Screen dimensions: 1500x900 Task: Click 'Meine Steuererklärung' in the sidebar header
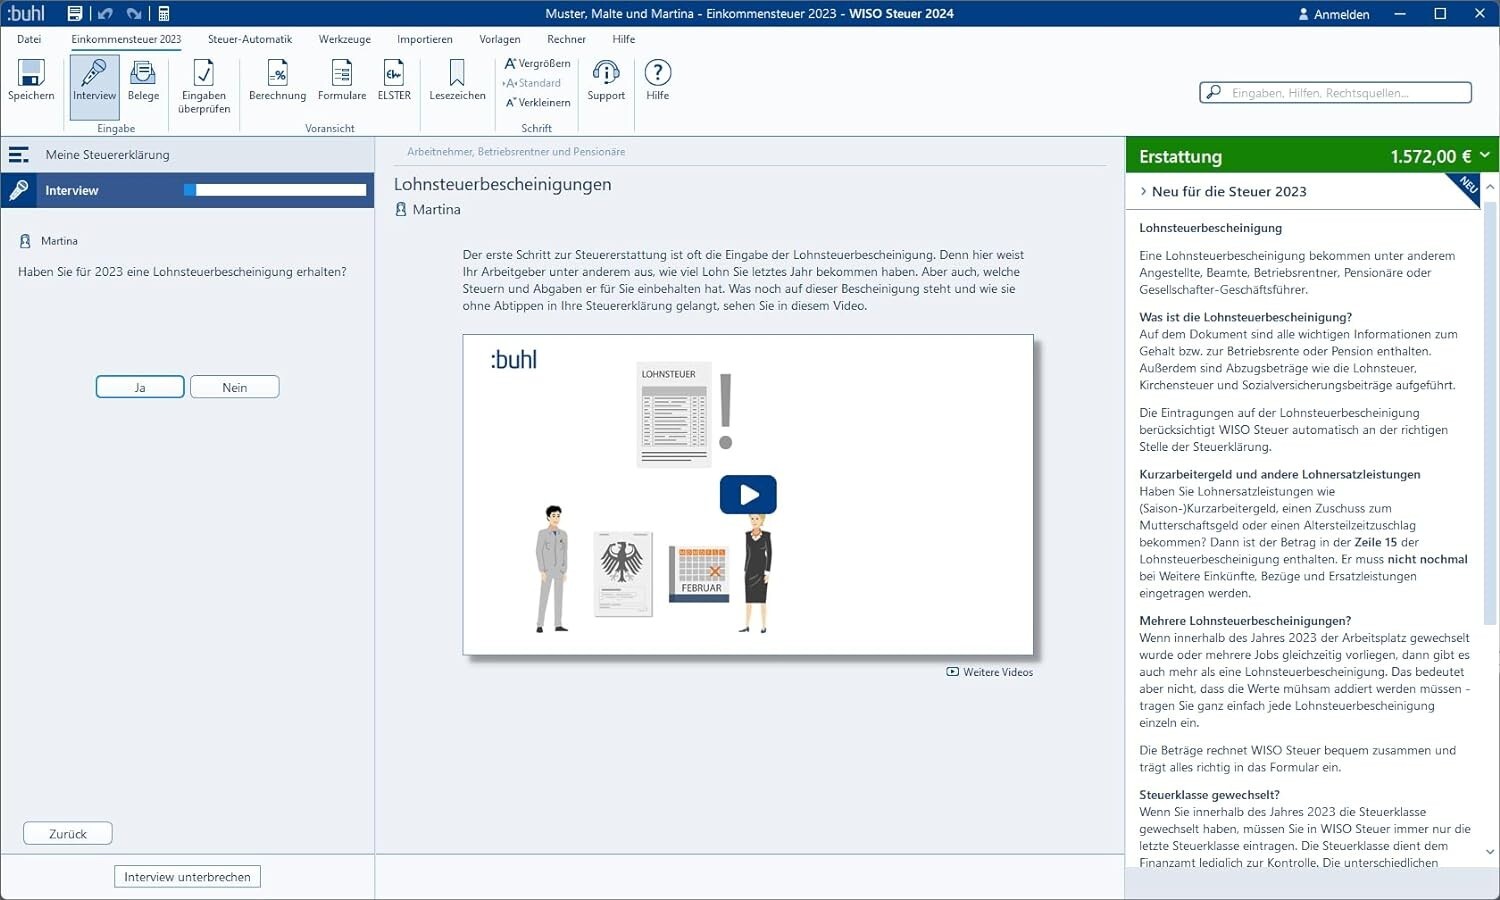coord(107,155)
